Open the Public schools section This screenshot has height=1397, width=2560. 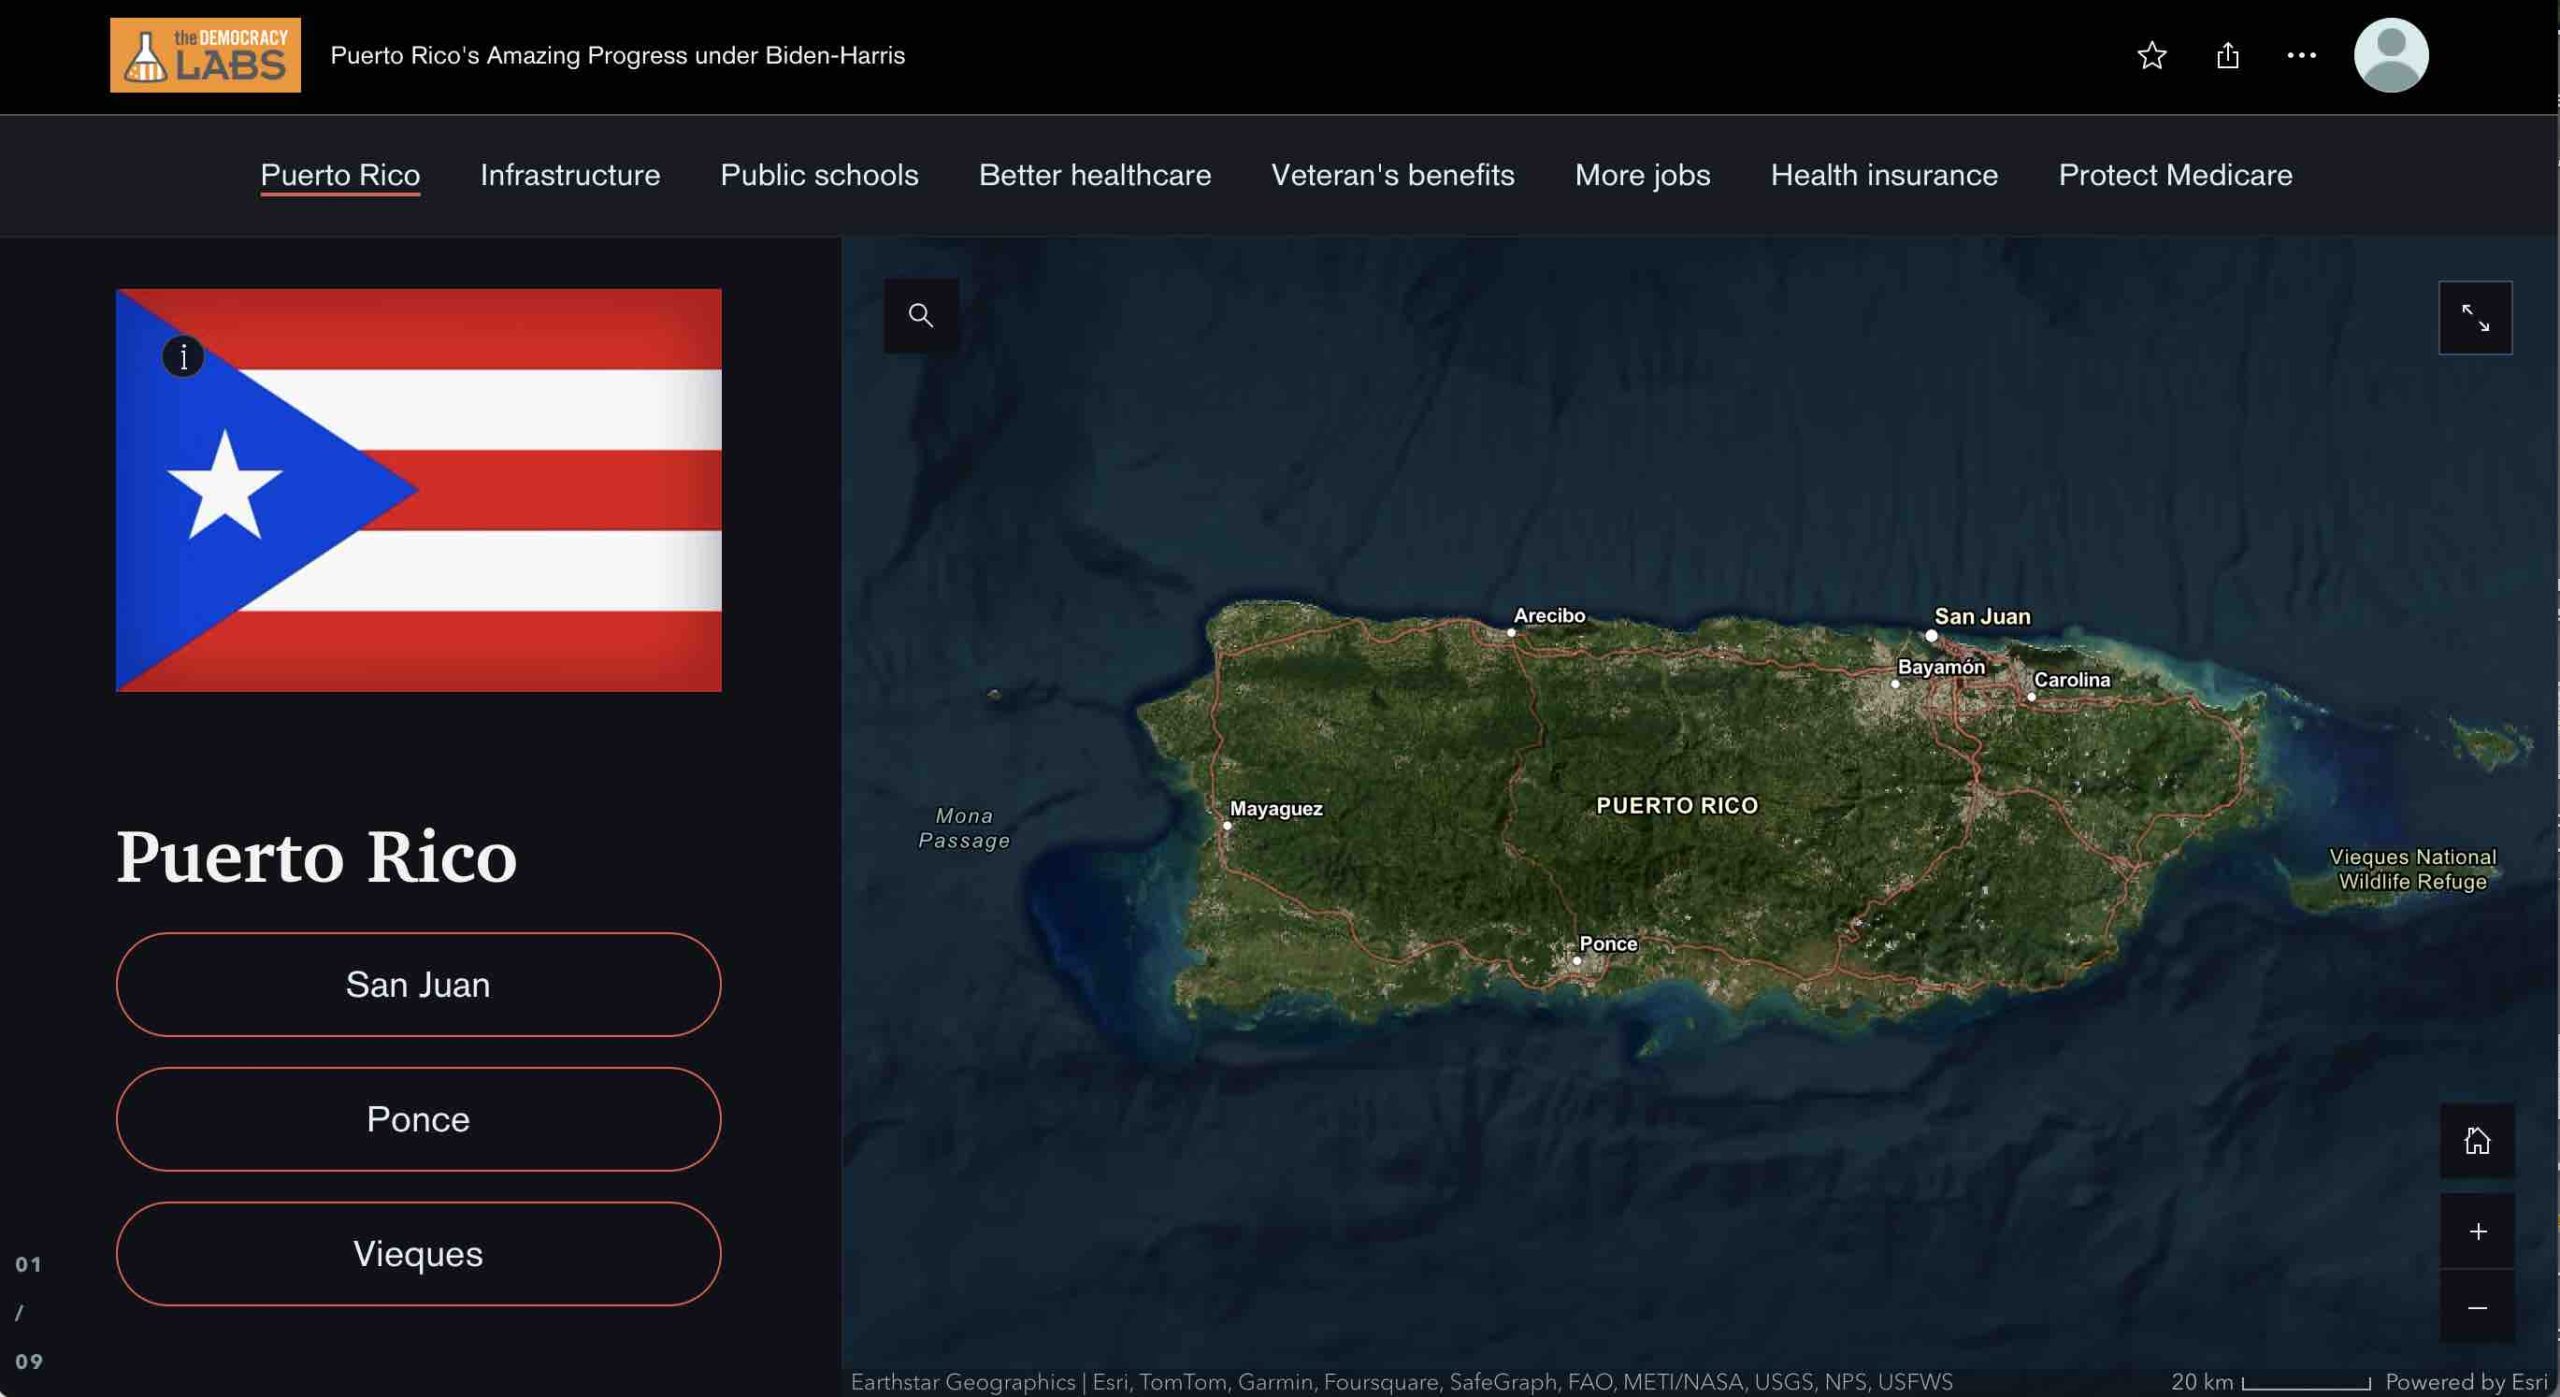coord(819,175)
